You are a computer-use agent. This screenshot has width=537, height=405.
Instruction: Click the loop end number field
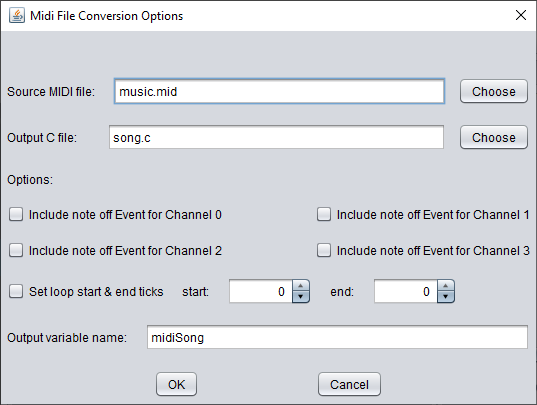[406, 292]
